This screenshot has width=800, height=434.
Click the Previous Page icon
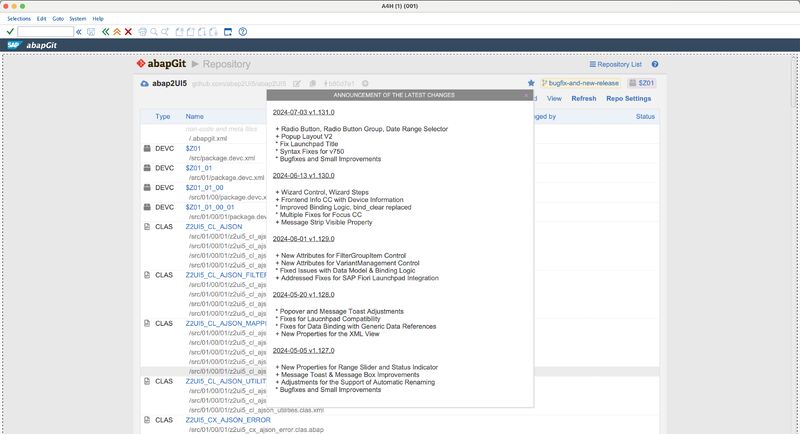point(190,32)
